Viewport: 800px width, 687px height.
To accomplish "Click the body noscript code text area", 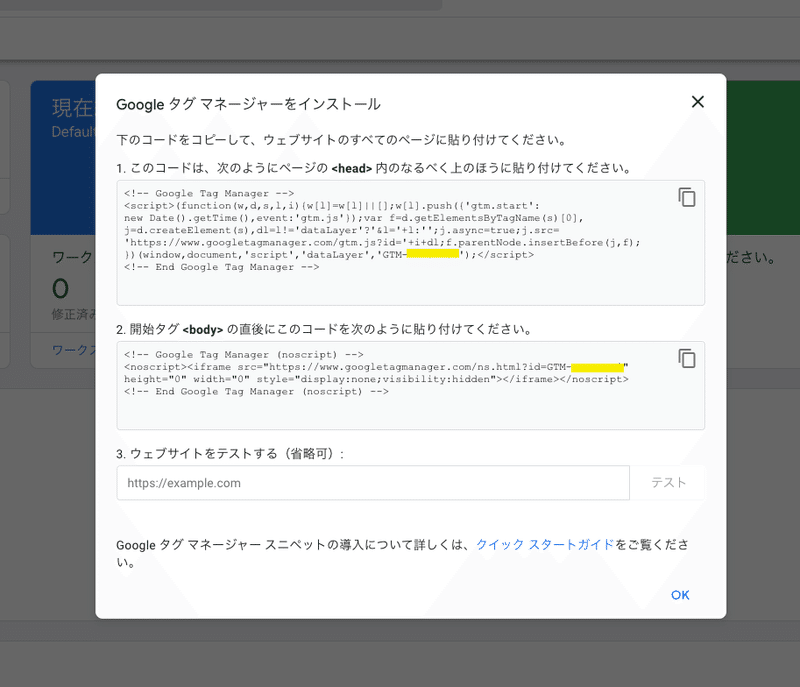I will (x=411, y=386).
